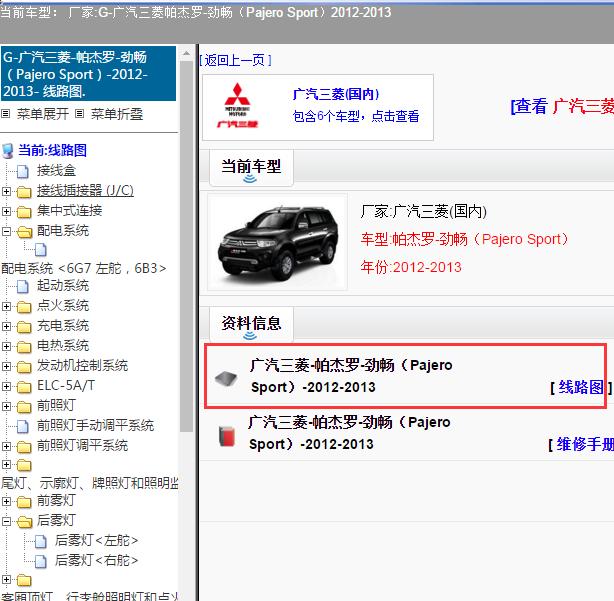This screenshot has height=601, width=614.
Task: Click the Mitsubishi Motors logo
Action: [x=237, y=106]
